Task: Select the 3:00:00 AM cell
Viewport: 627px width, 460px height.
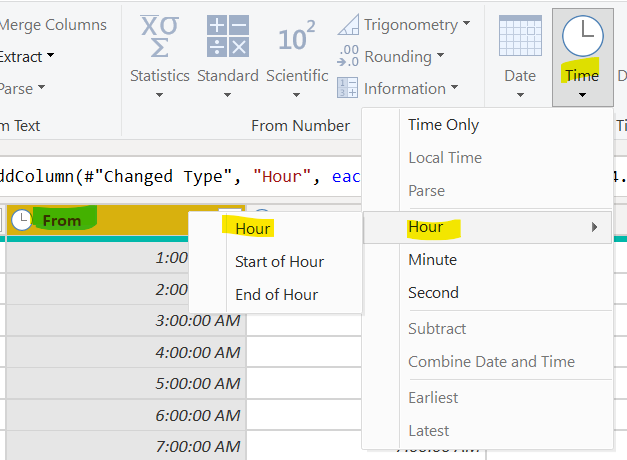Action: click(126, 320)
